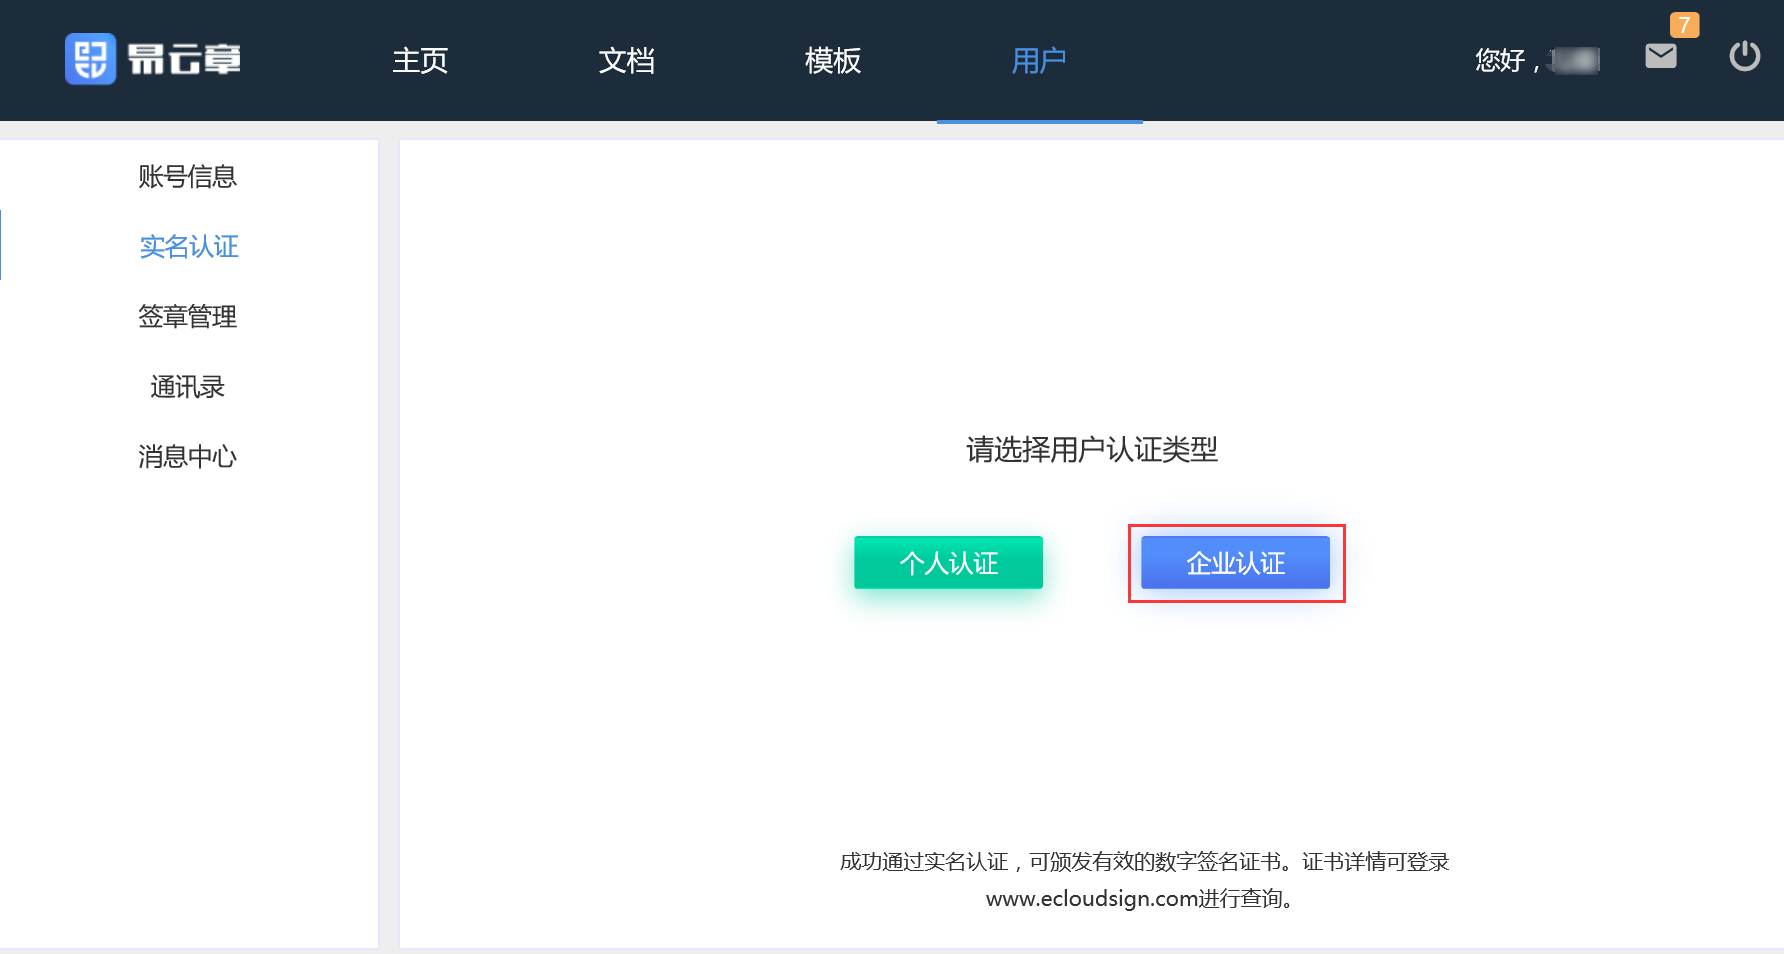1784x954 pixels.
Task: Click the www.ecloudsign.com address text
Action: pos(1091,899)
